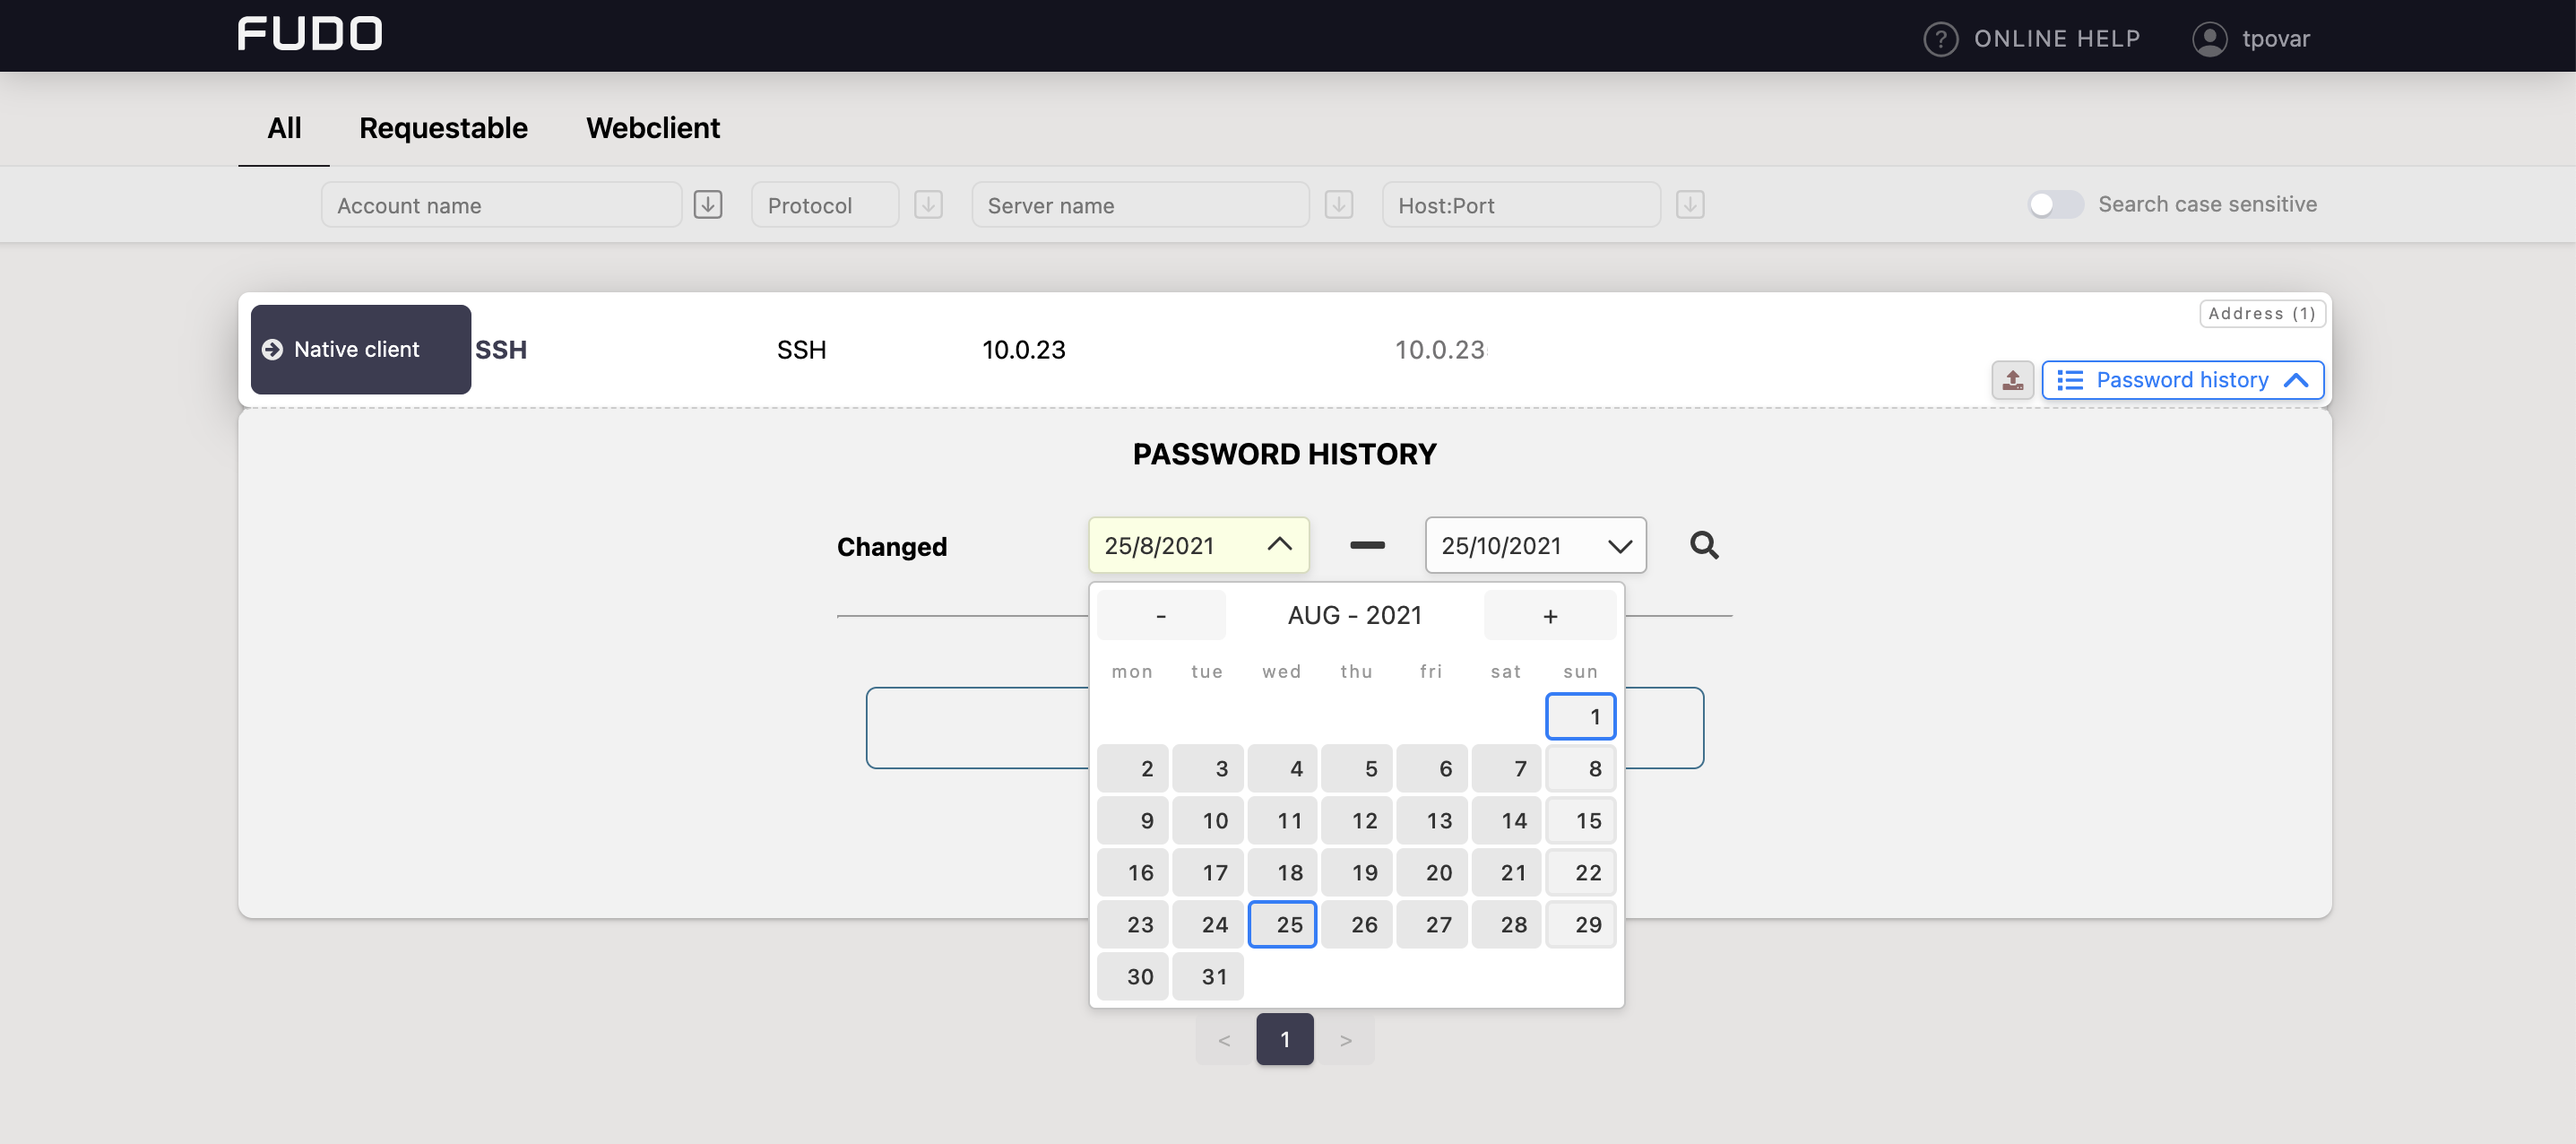Screen dimensions: 2576x1144
Task: Switch to the Webclient tab
Action: (x=653, y=128)
